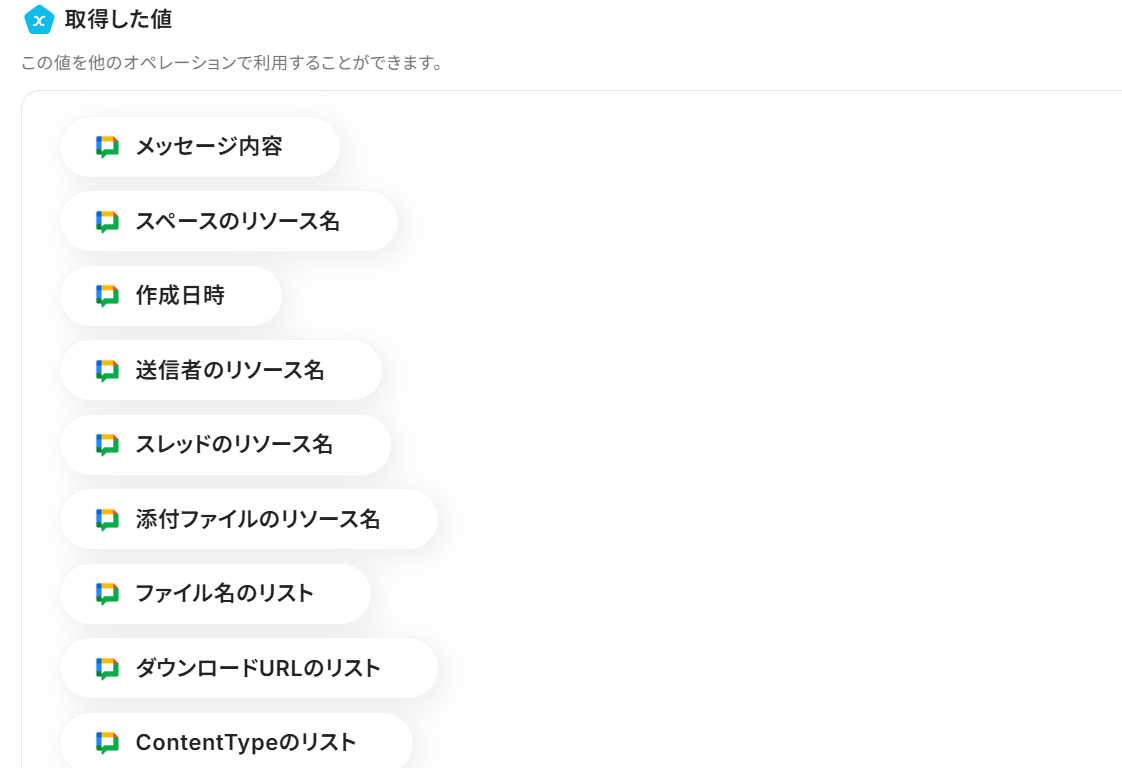
Task: Click the Google Chat icon beside 作成日時
Action: coord(107,296)
